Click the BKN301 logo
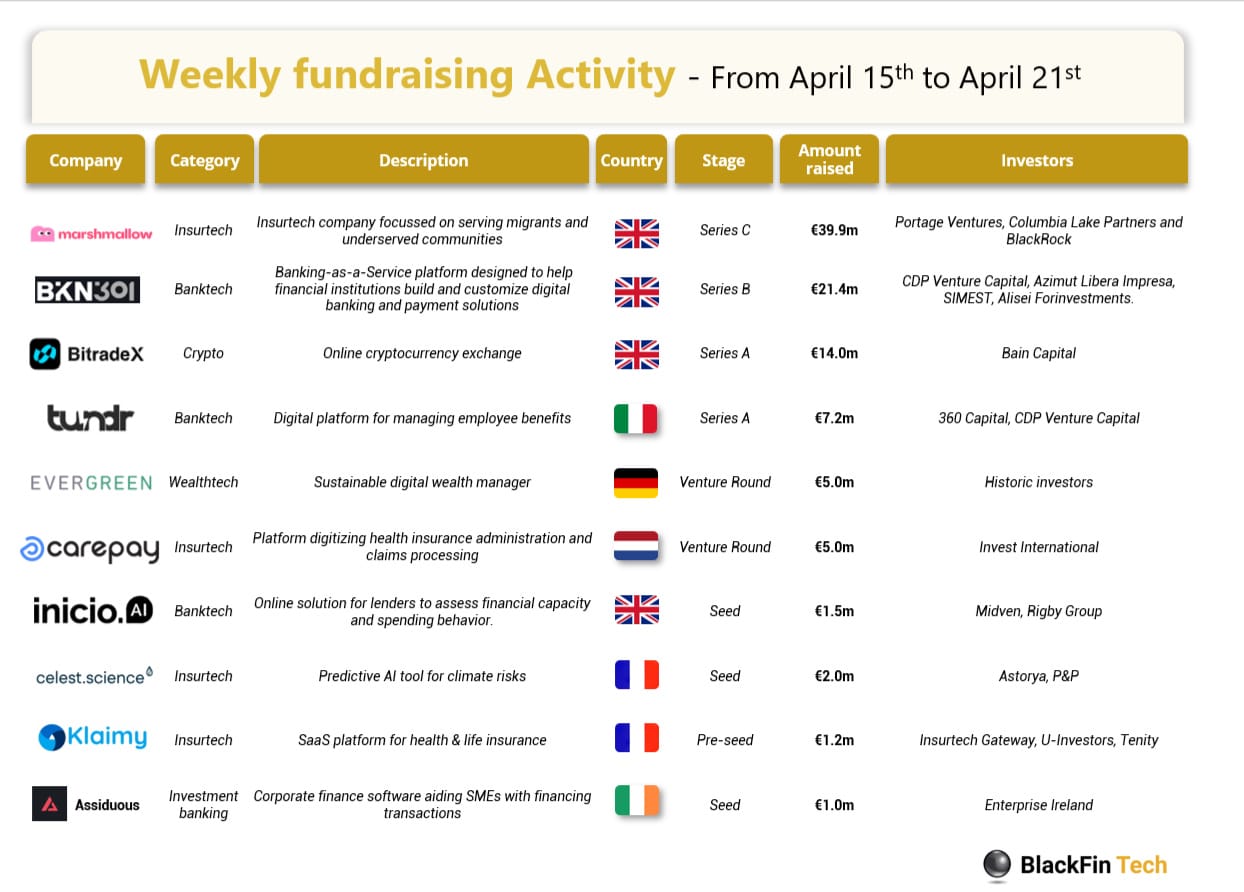This screenshot has height=892, width=1244. click(x=87, y=290)
